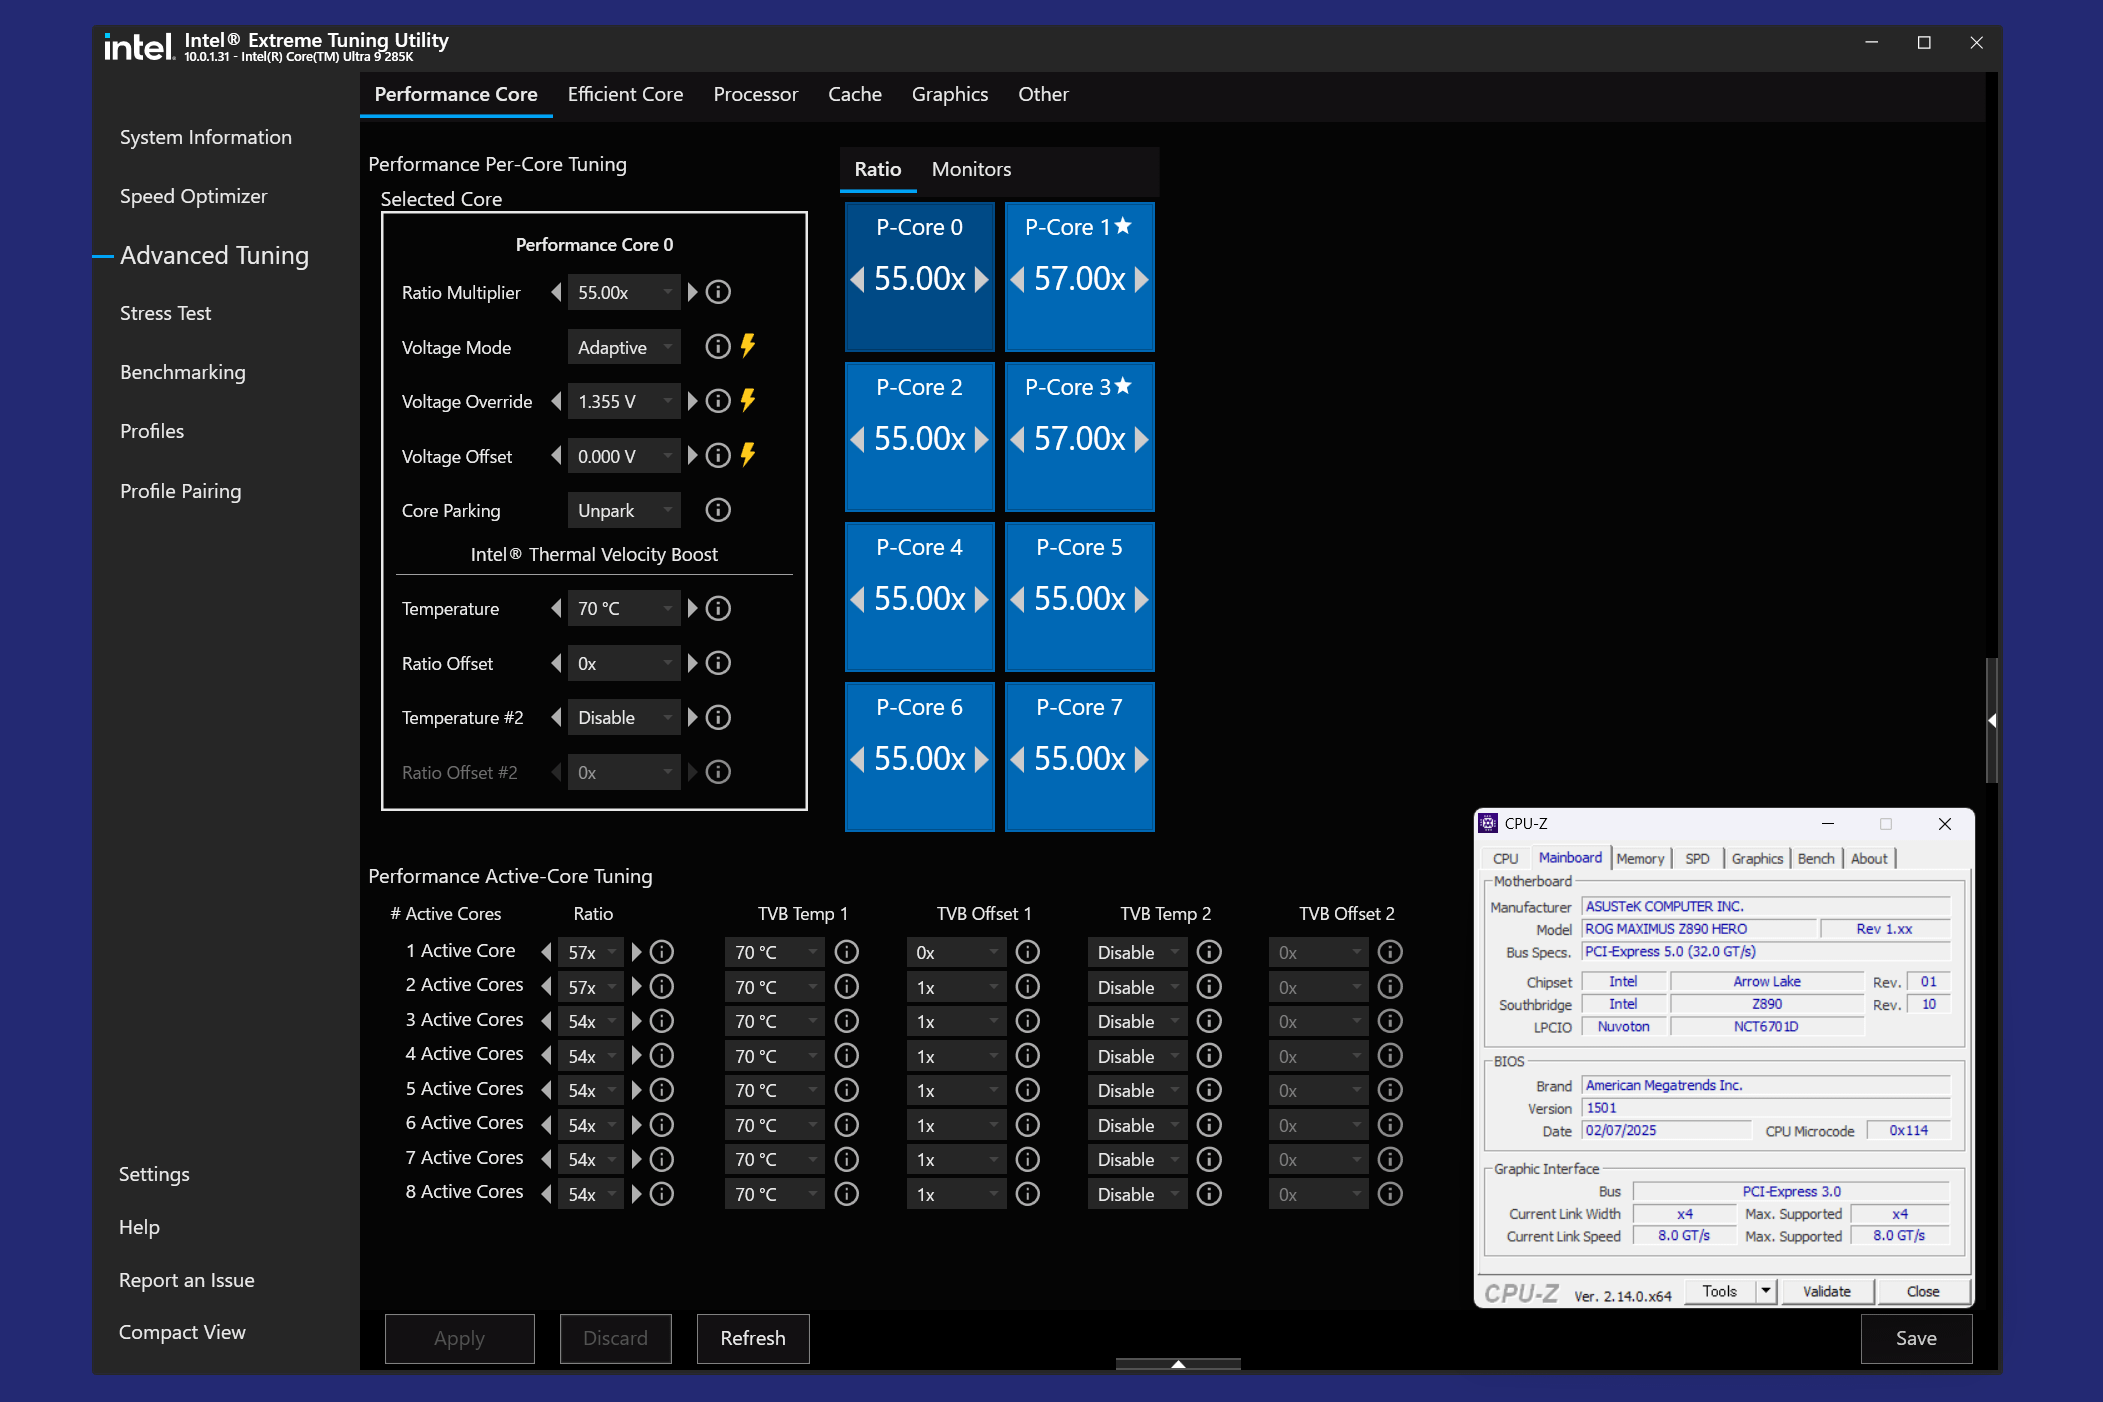Click info icon for TVB Temperature setting
Screen dimensions: 2103x1402
(718, 608)
